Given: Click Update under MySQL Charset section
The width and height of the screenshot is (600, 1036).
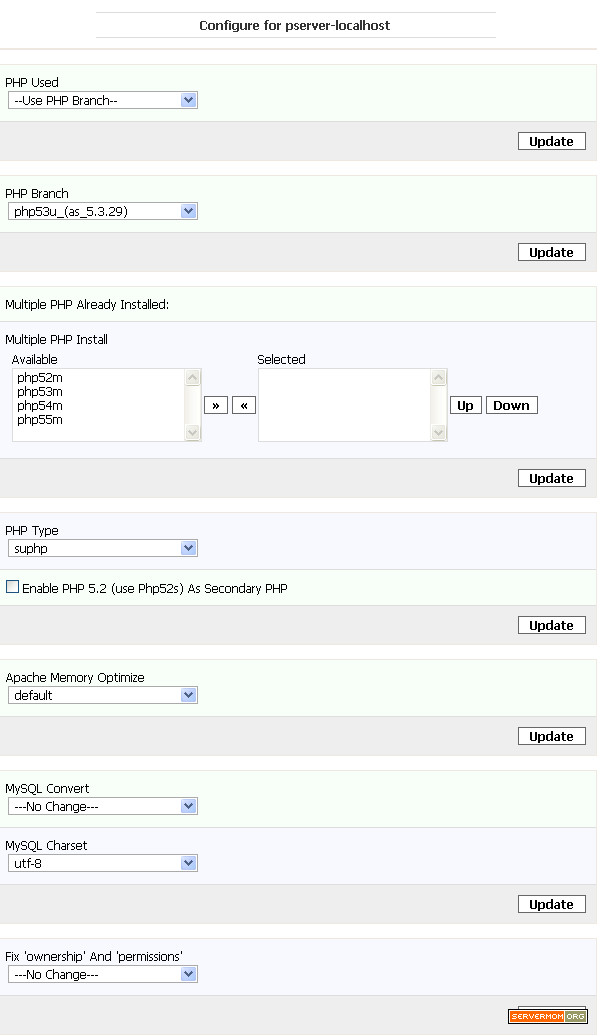Looking at the screenshot, I should (x=552, y=905).
